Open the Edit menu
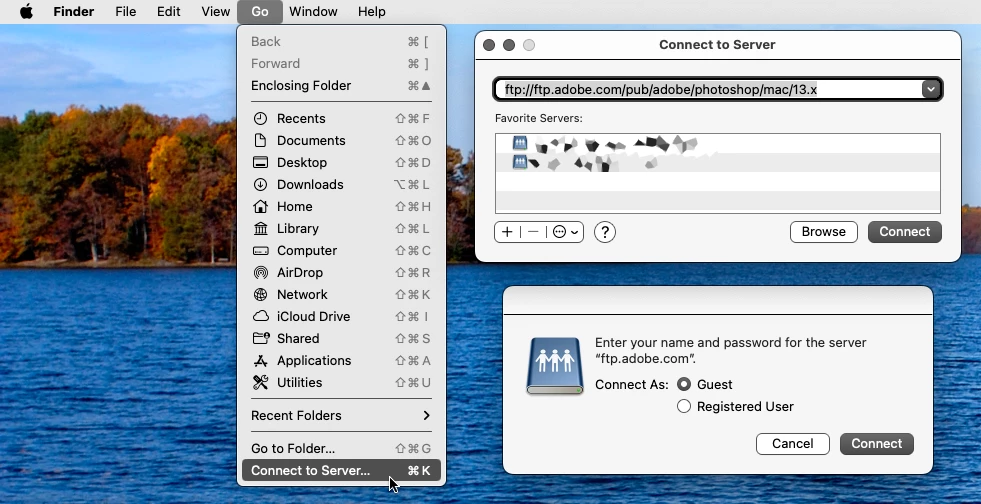The width and height of the screenshot is (981, 504). (168, 11)
